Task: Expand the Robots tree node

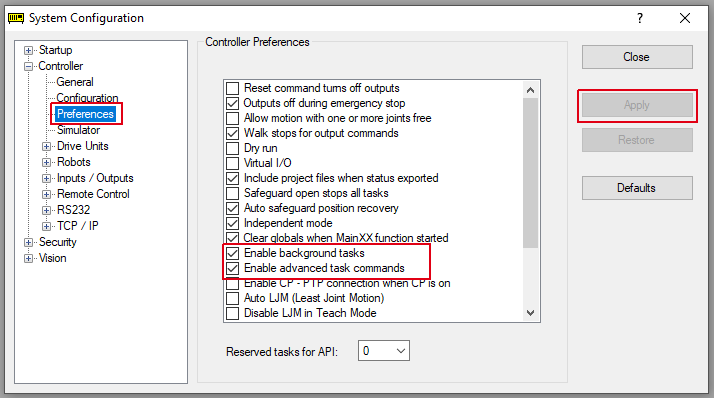Action: (x=46, y=163)
